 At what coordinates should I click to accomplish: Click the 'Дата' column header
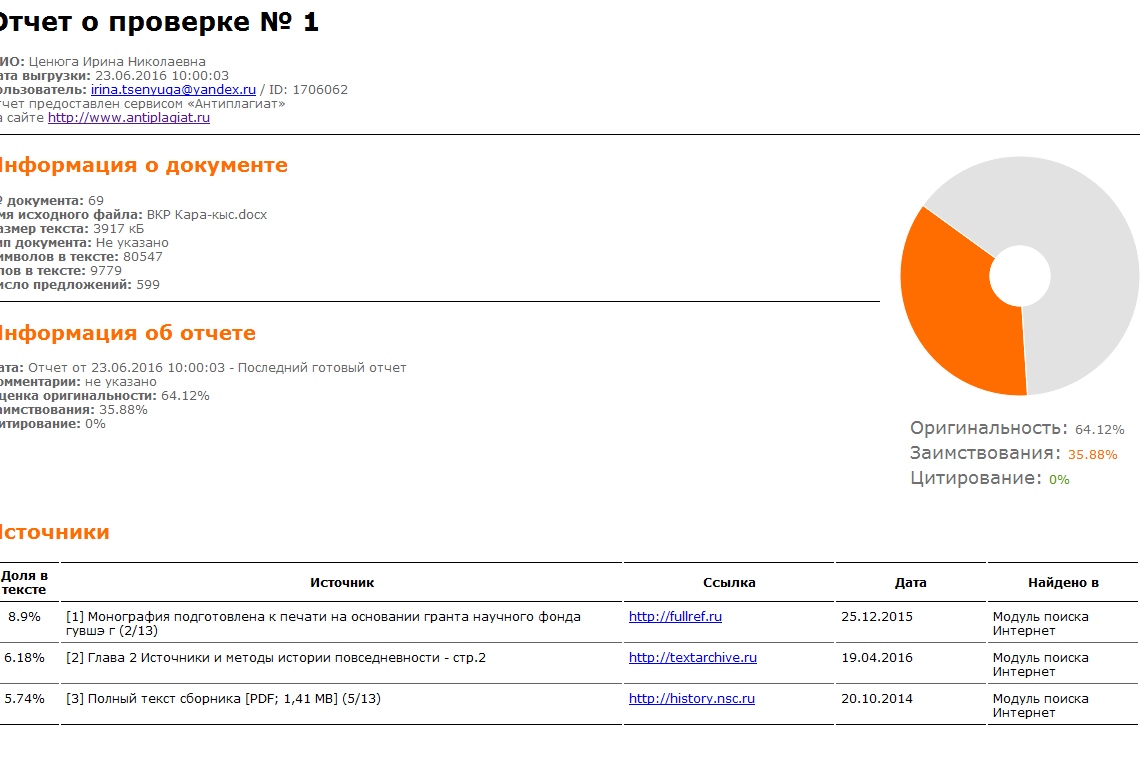910,583
